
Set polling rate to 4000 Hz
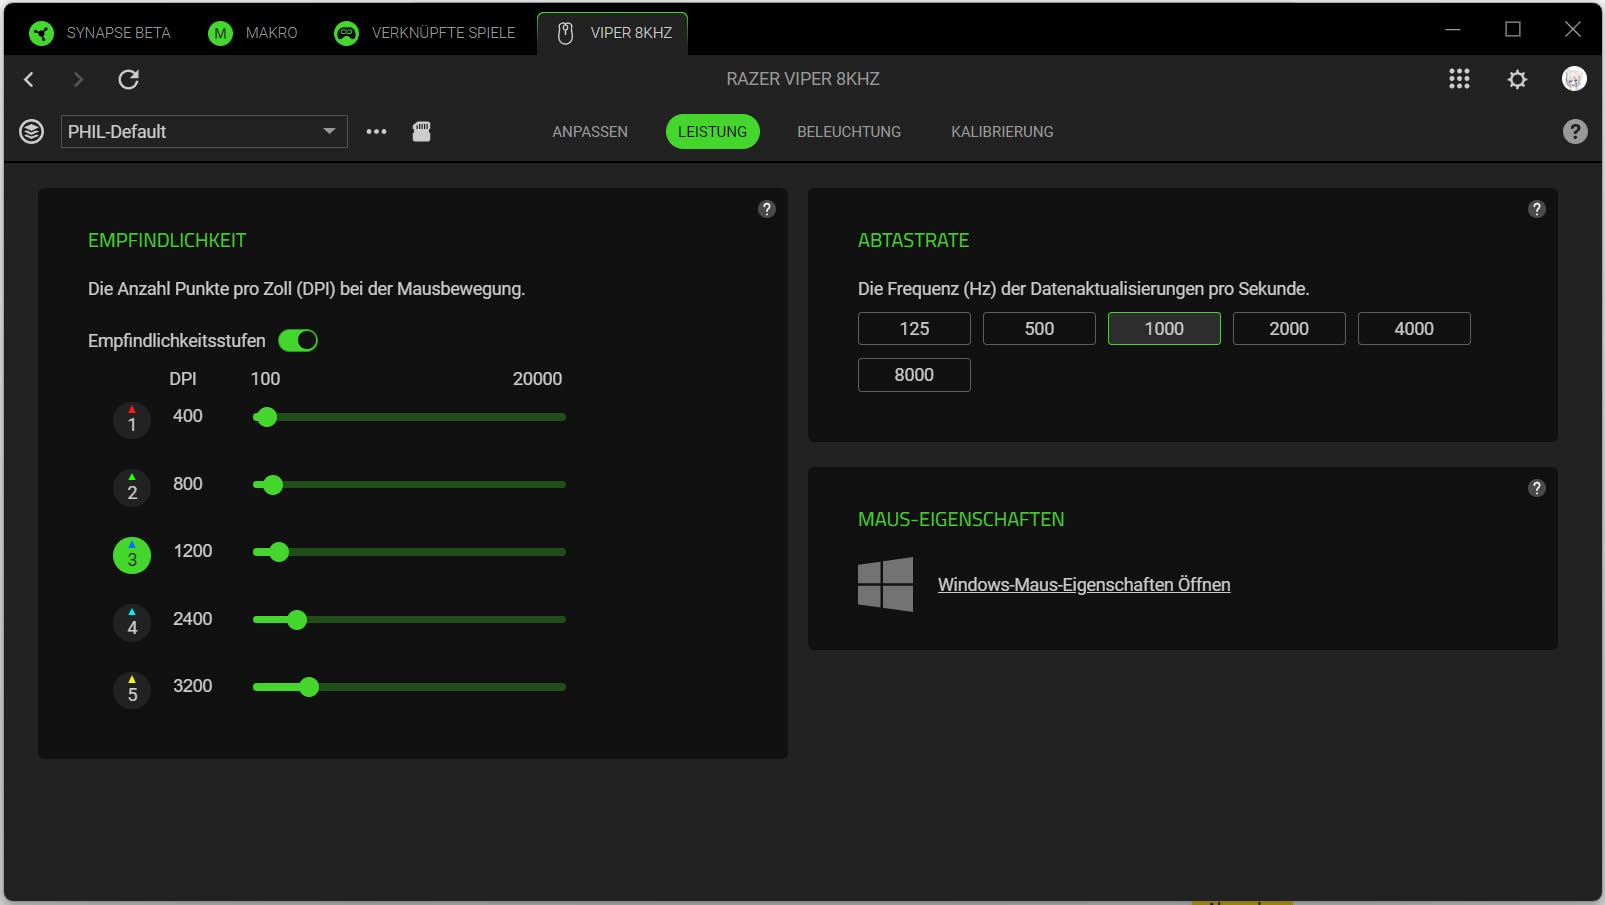(1414, 329)
